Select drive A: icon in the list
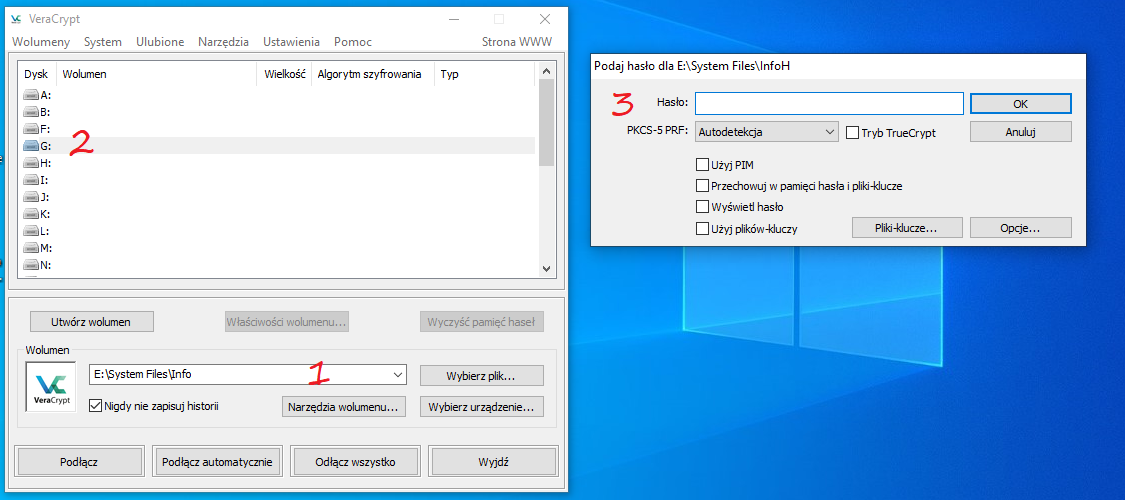Viewport: 1125px width, 500px height. click(32, 95)
